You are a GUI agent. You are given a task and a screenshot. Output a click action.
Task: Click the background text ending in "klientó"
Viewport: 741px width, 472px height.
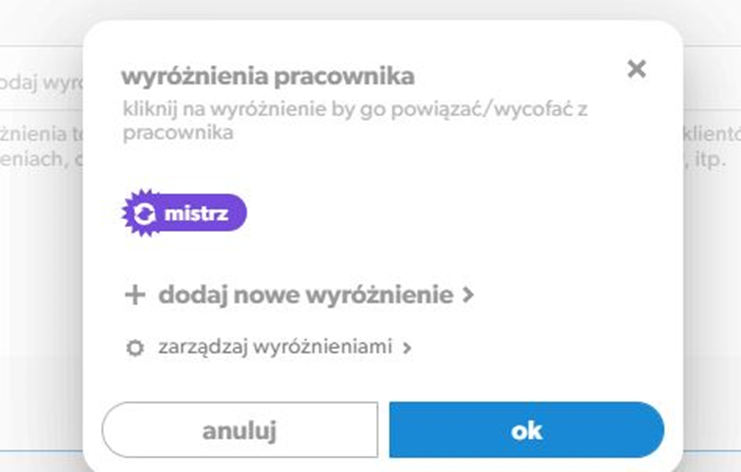[712, 135]
